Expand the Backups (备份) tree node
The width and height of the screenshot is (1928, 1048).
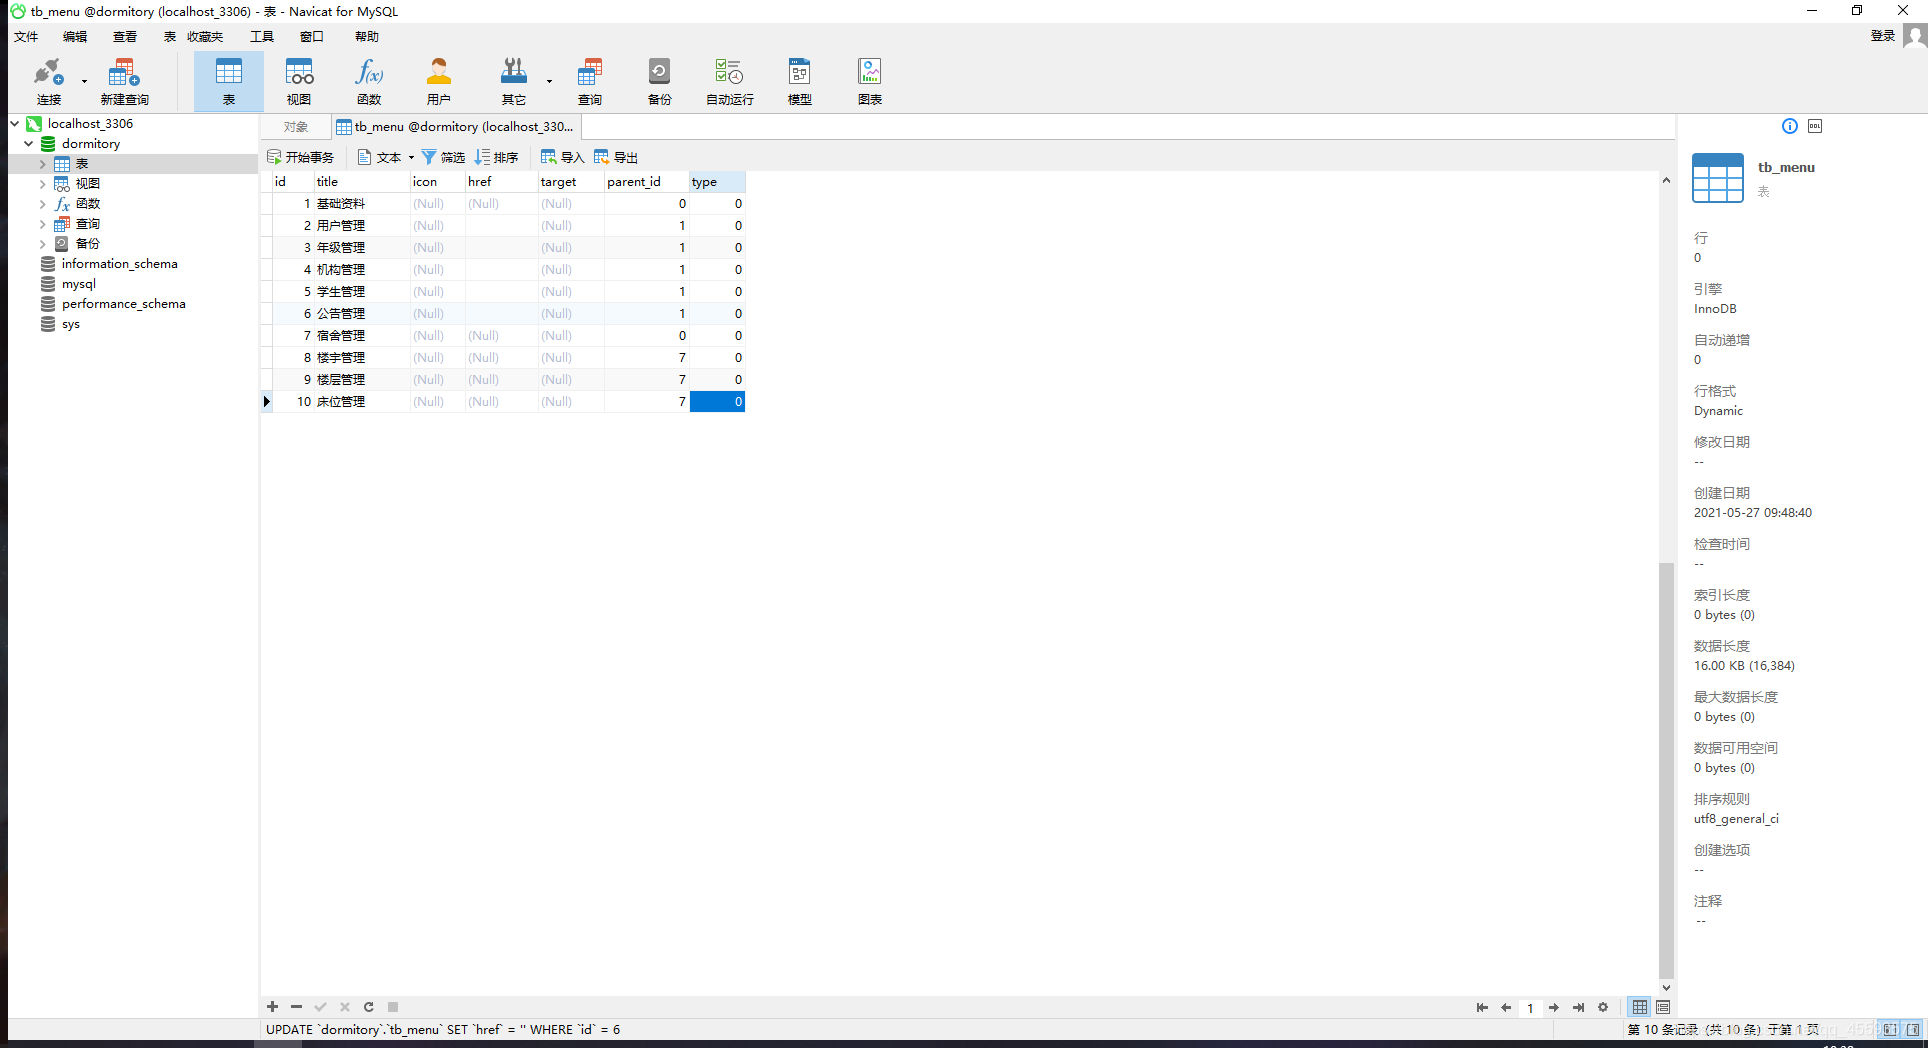coord(42,244)
